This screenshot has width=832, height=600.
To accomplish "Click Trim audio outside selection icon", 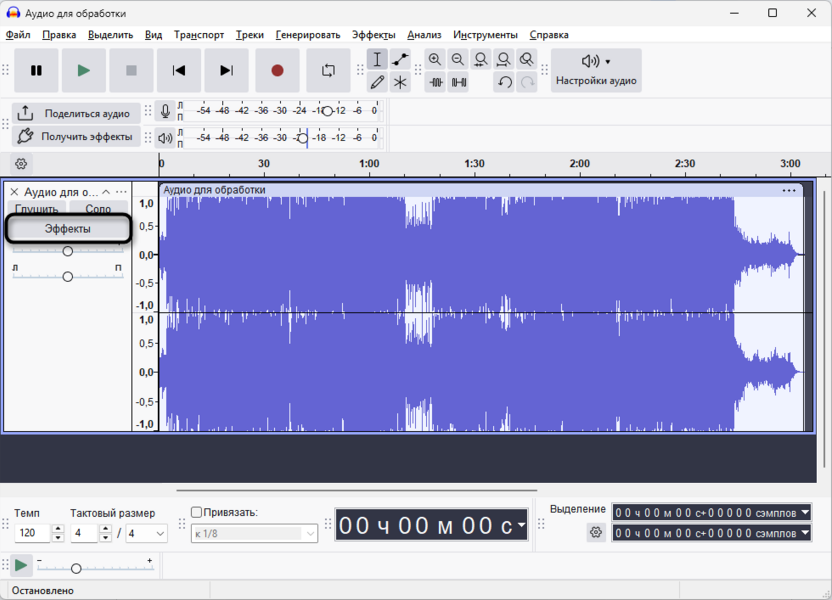I will pyautogui.click(x=436, y=82).
